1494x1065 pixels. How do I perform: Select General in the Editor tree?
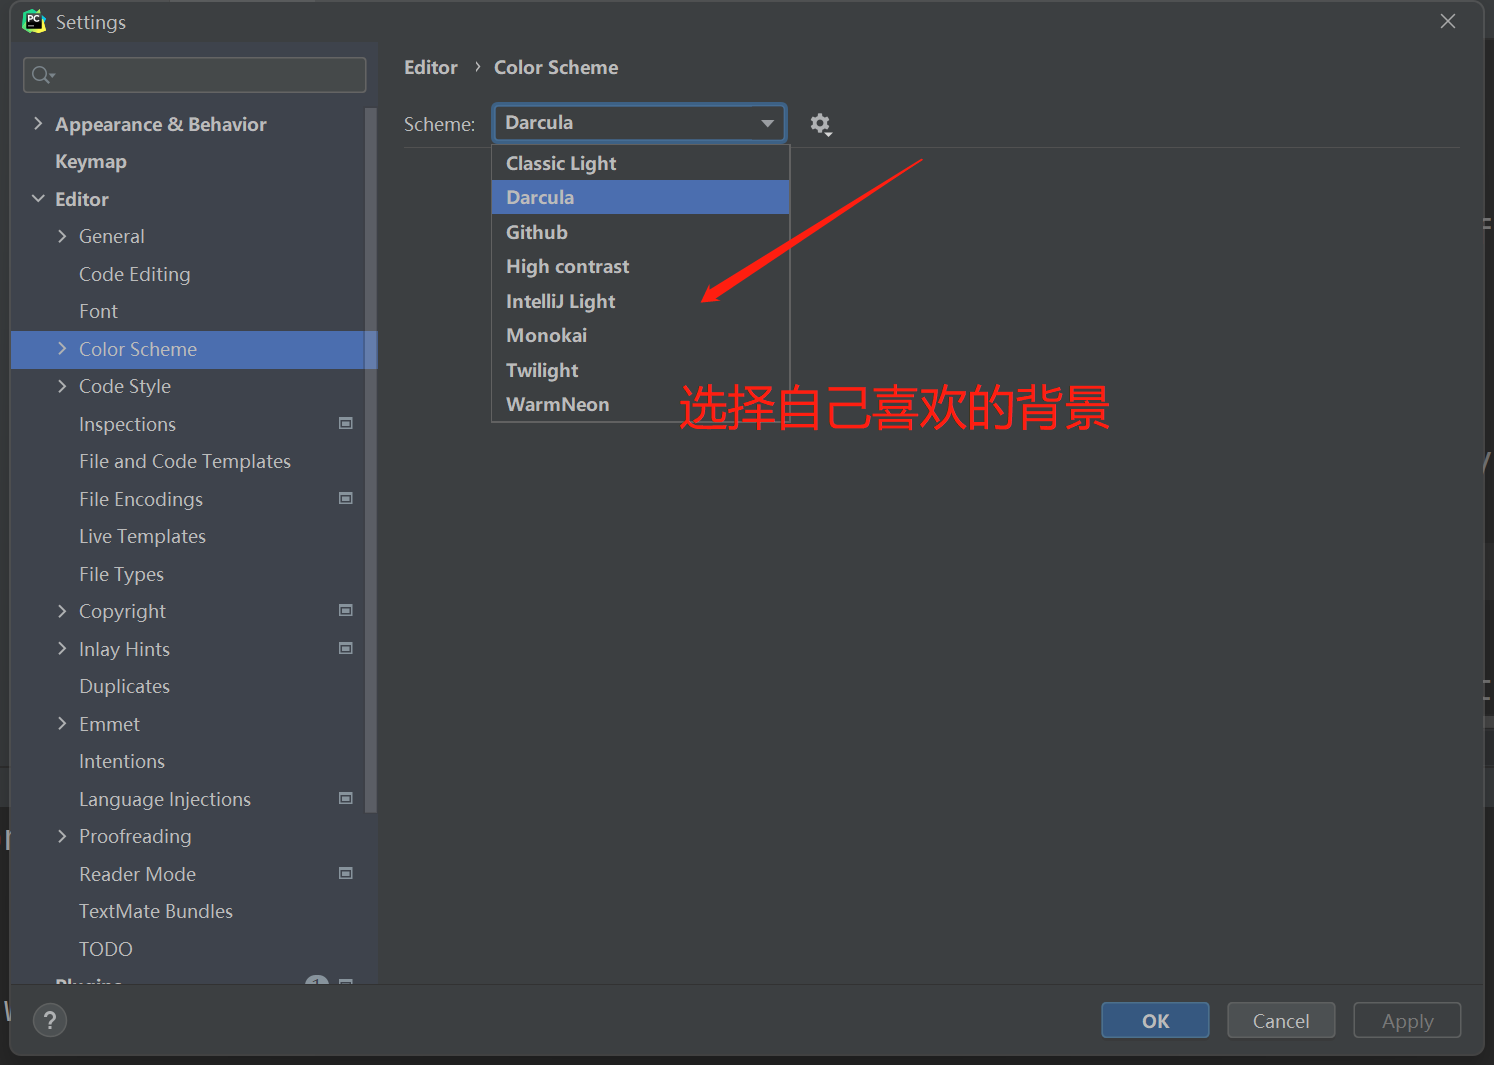click(x=112, y=236)
